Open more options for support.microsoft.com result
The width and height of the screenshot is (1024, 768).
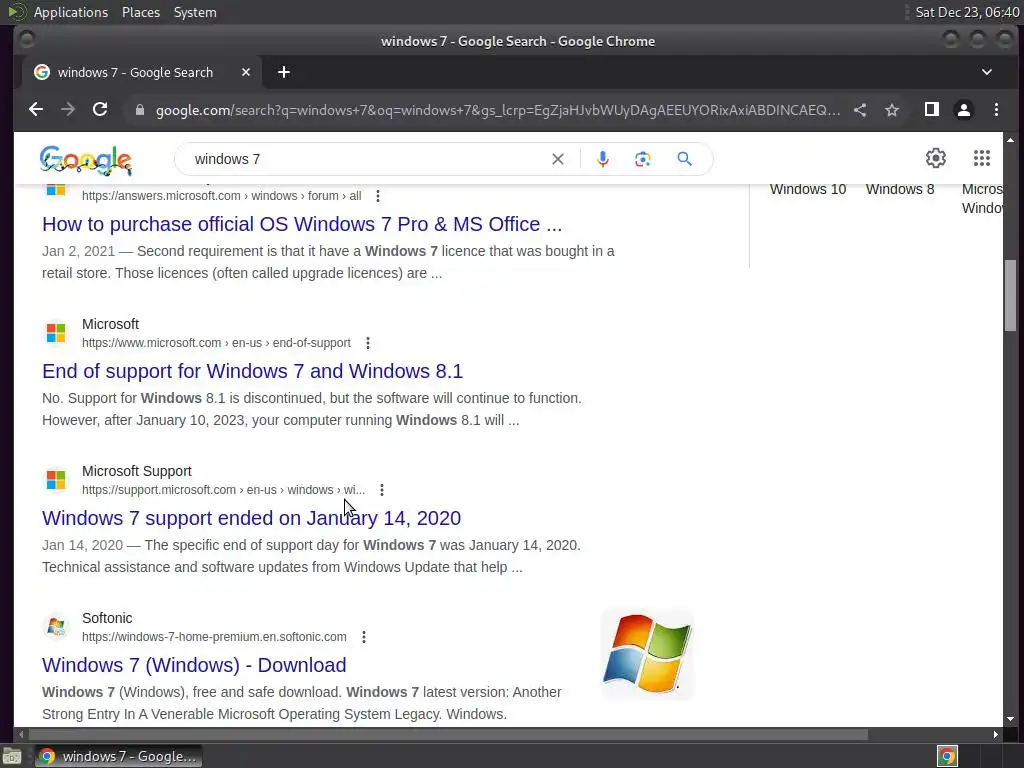click(382, 490)
